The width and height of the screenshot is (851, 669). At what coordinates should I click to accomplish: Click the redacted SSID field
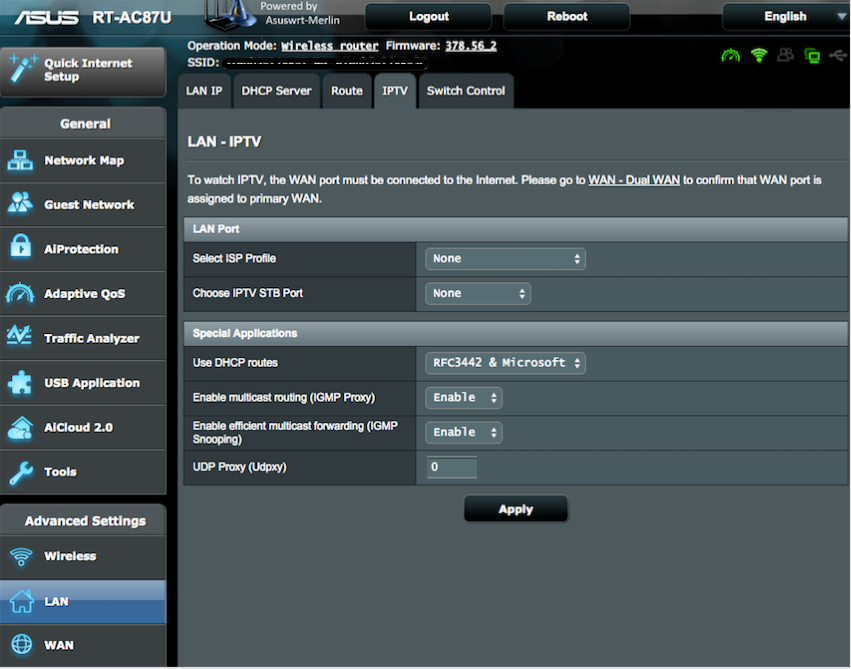tap(325, 63)
